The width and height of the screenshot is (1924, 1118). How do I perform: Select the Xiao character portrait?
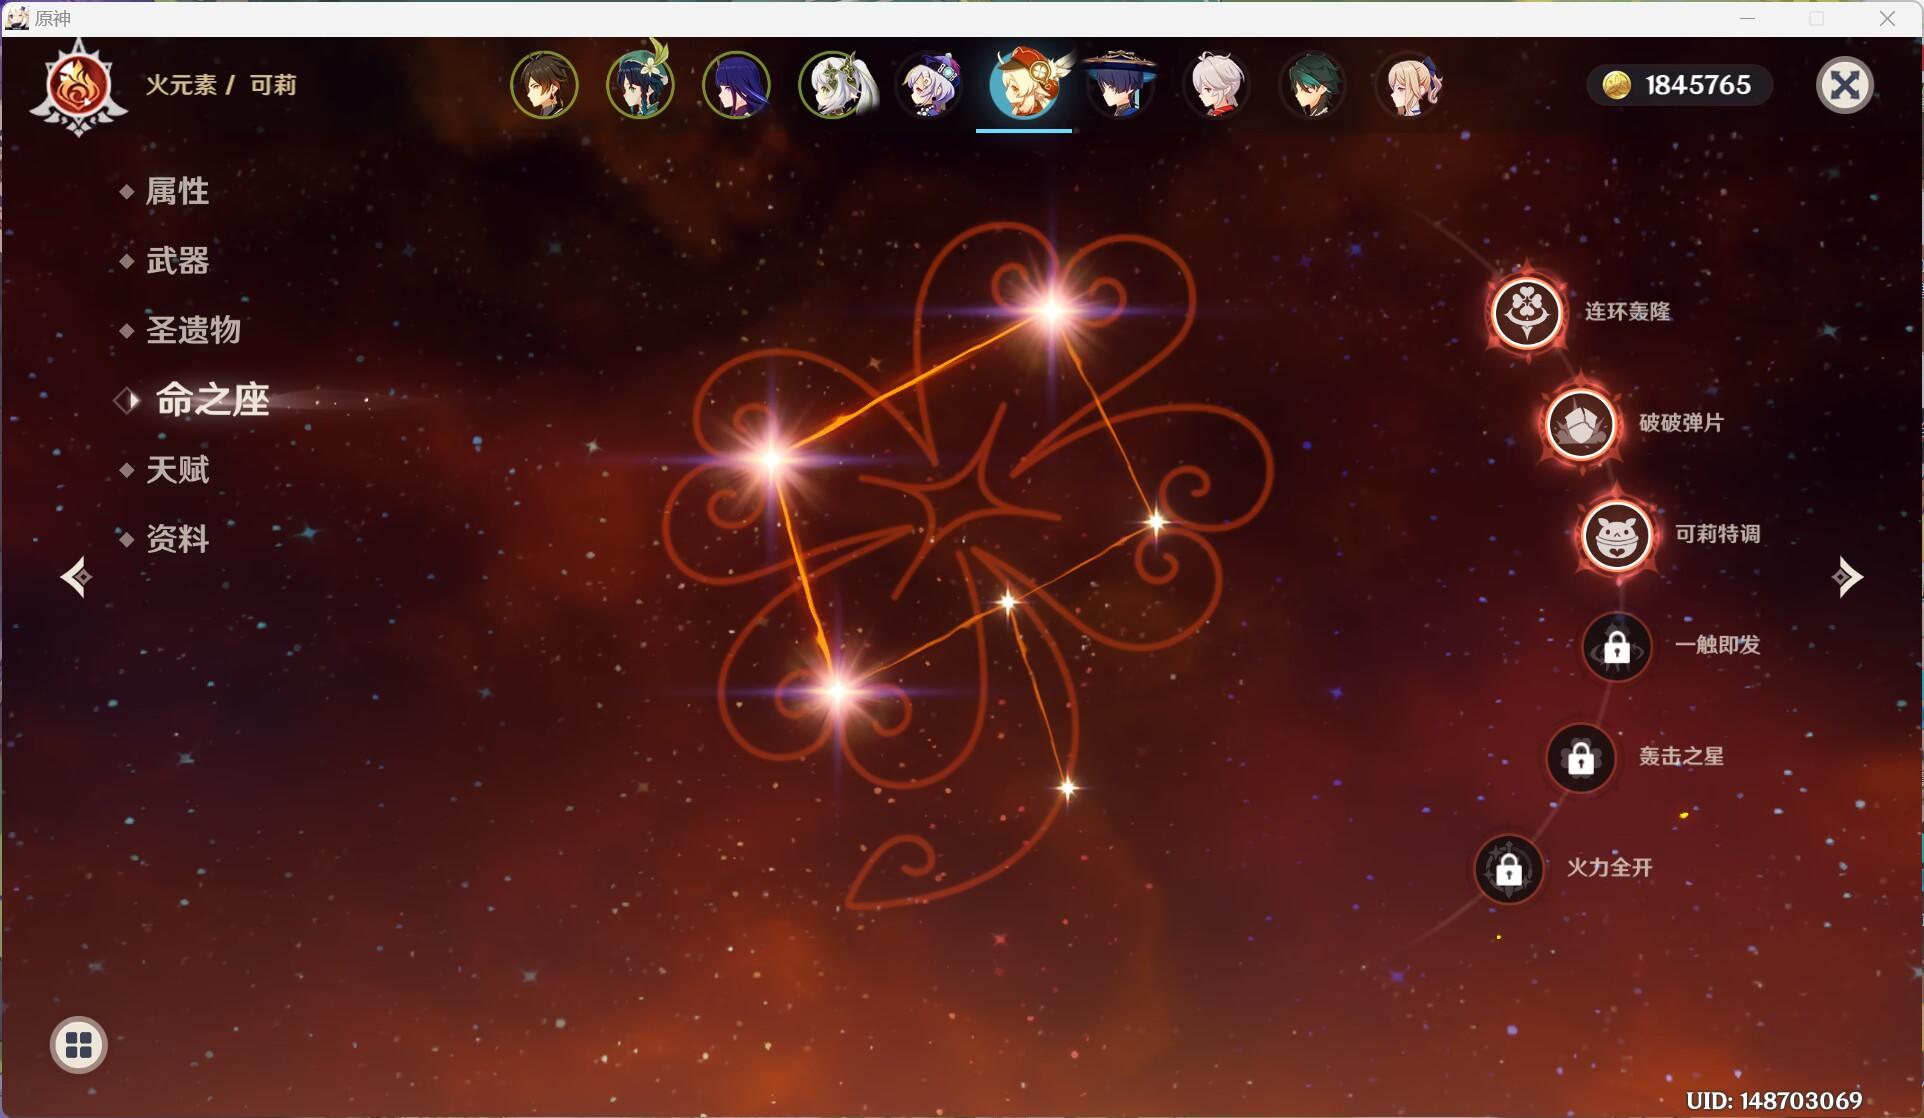1312,85
